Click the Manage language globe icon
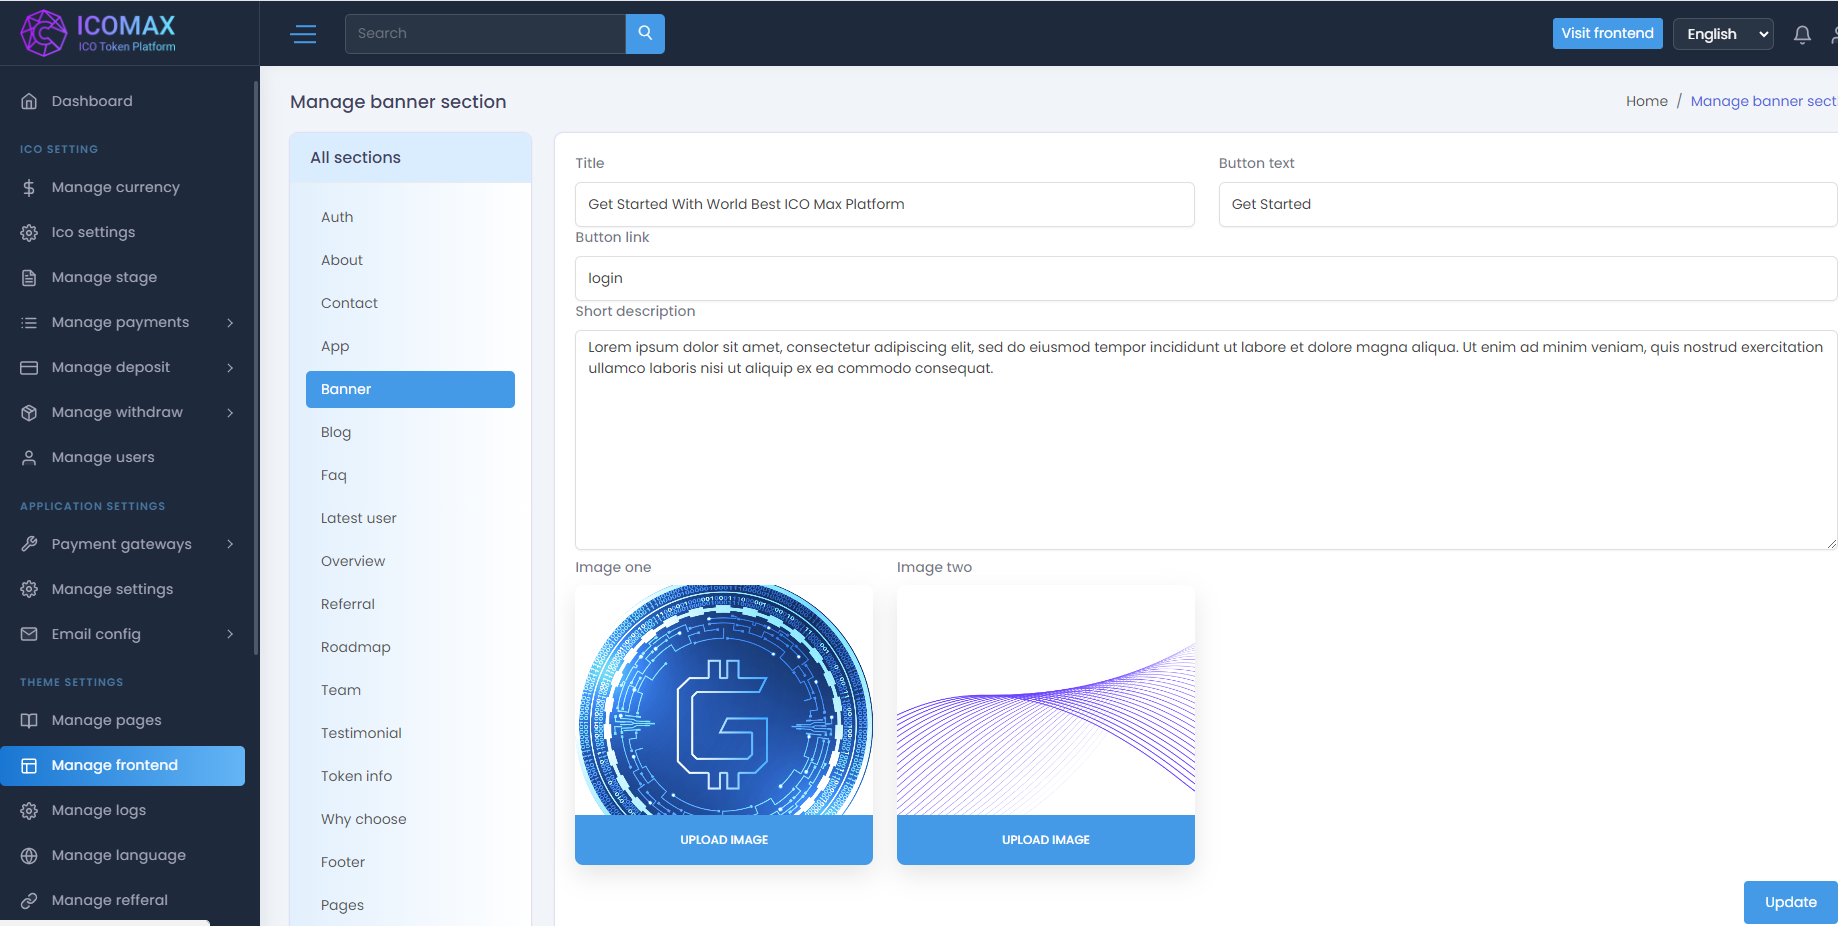This screenshot has width=1838, height=926. pos(29,855)
